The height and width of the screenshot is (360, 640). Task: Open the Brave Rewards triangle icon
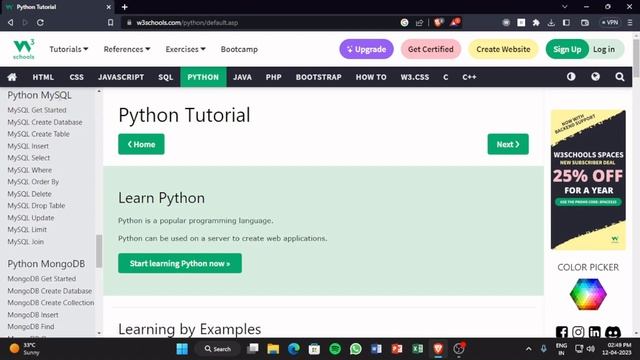point(455,22)
